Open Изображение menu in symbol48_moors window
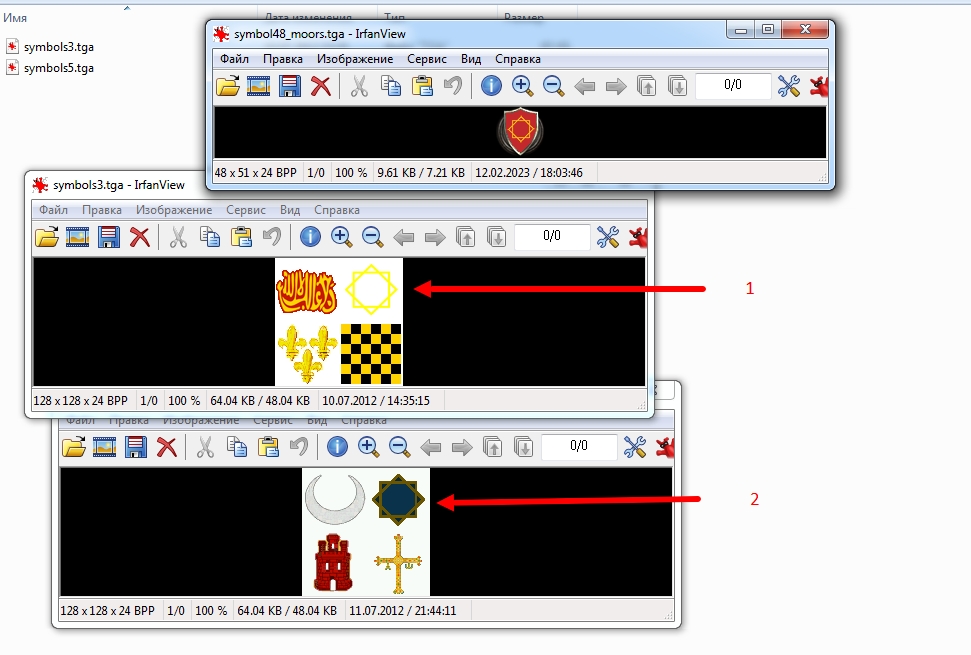This screenshot has width=971, height=655. pos(355,59)
